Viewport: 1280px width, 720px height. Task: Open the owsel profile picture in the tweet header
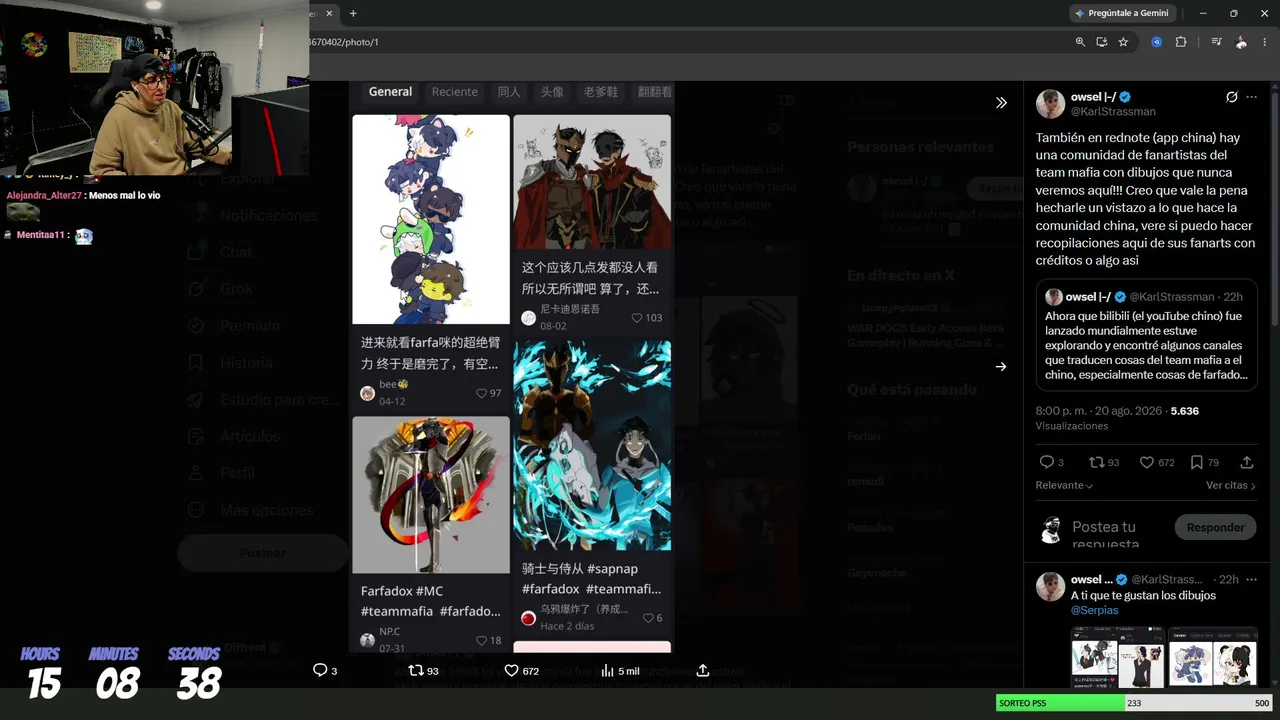pos(1050,104)
